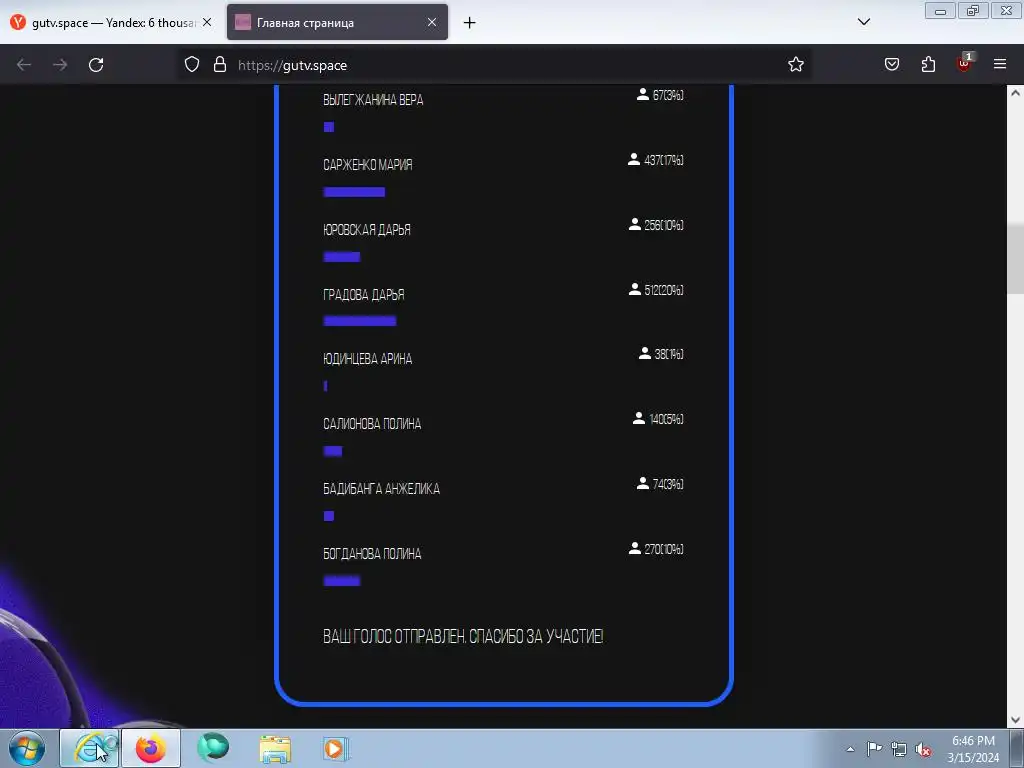Select the Главная страница tab
Image resolution: width=1024 pixels, height=768 pixels.
(x=337, y=23)
